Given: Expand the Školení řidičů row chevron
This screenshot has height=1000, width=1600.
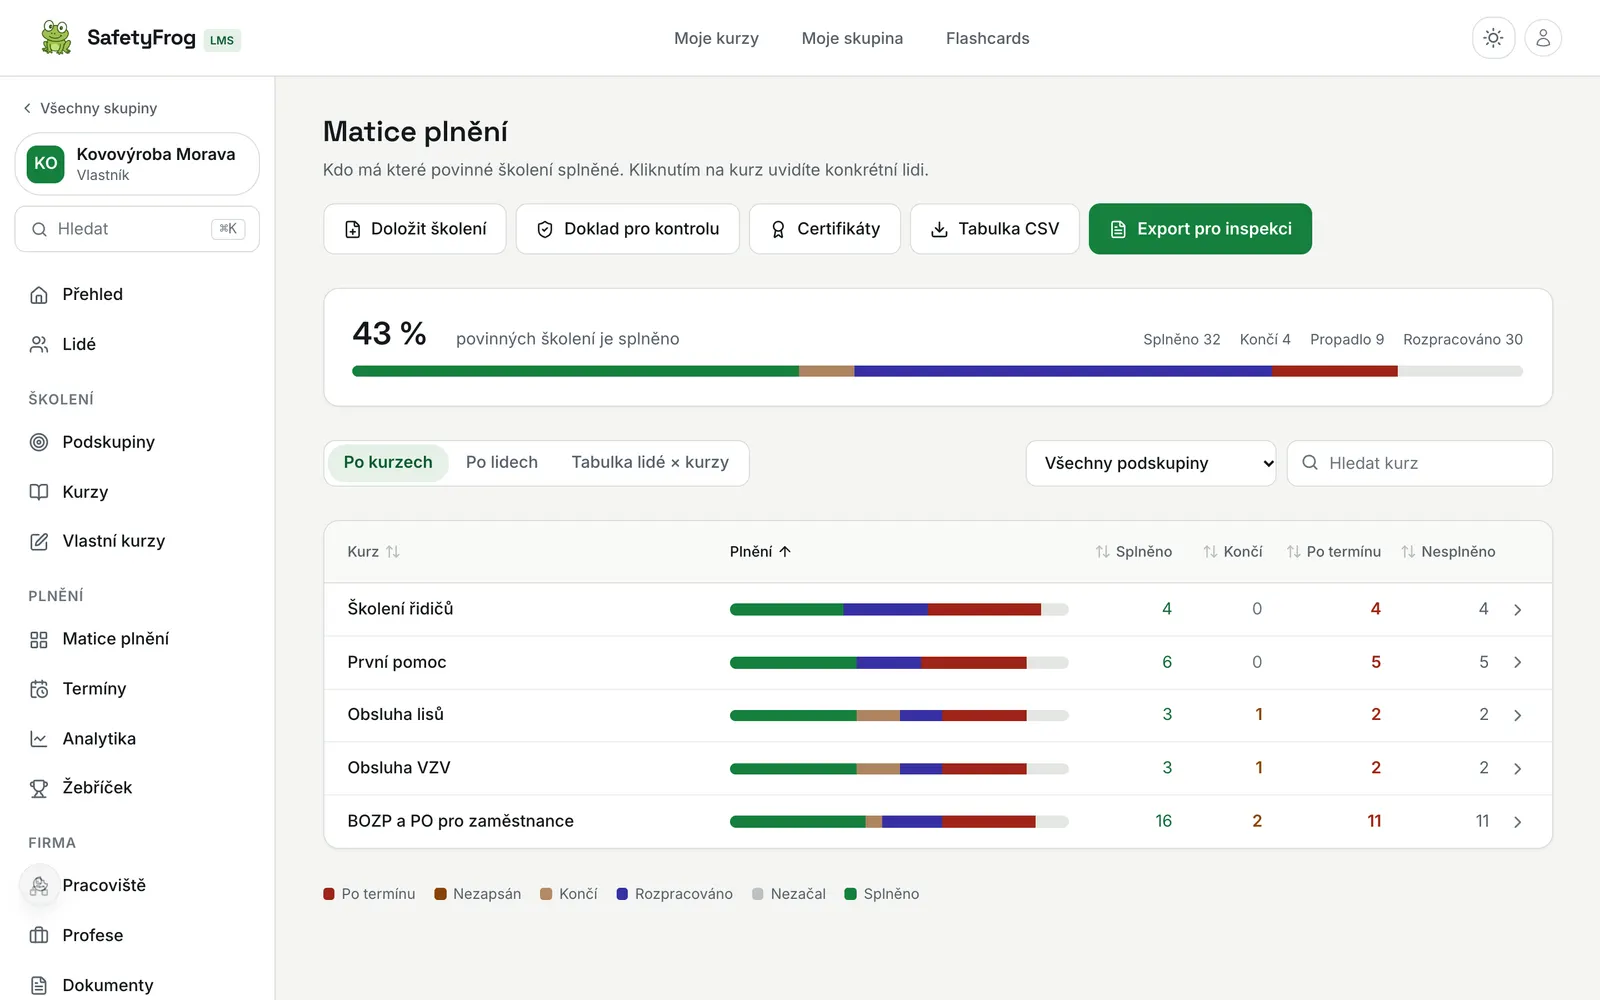Looking at the screenshot, I should (1517, 609).
